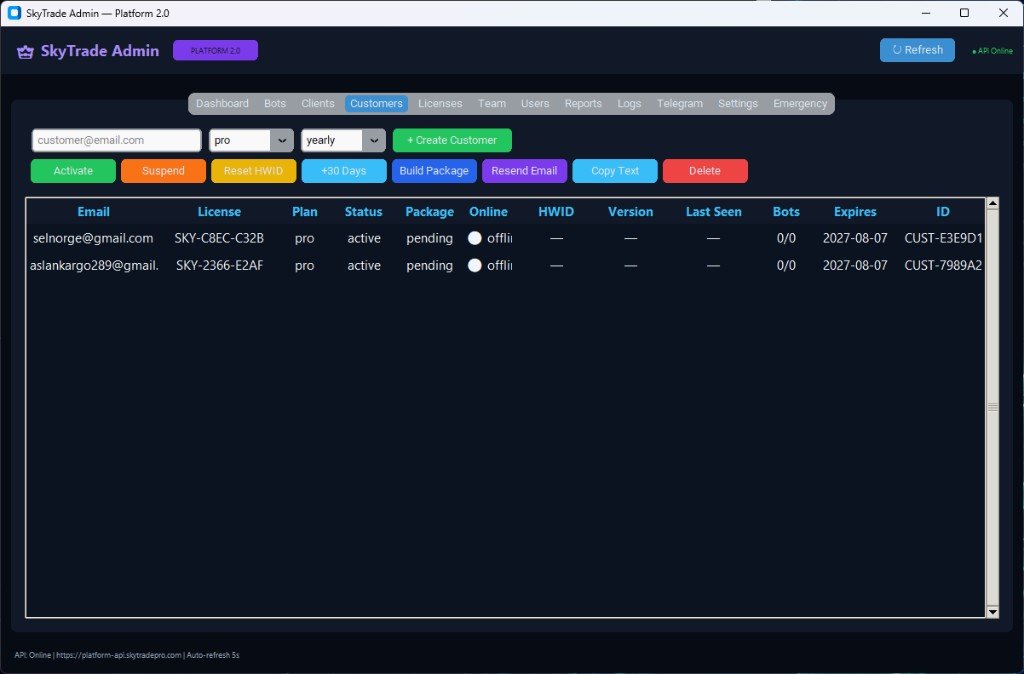
Task: Sort by the License column header
Action: pyautogui.click(x=219, y=212)
